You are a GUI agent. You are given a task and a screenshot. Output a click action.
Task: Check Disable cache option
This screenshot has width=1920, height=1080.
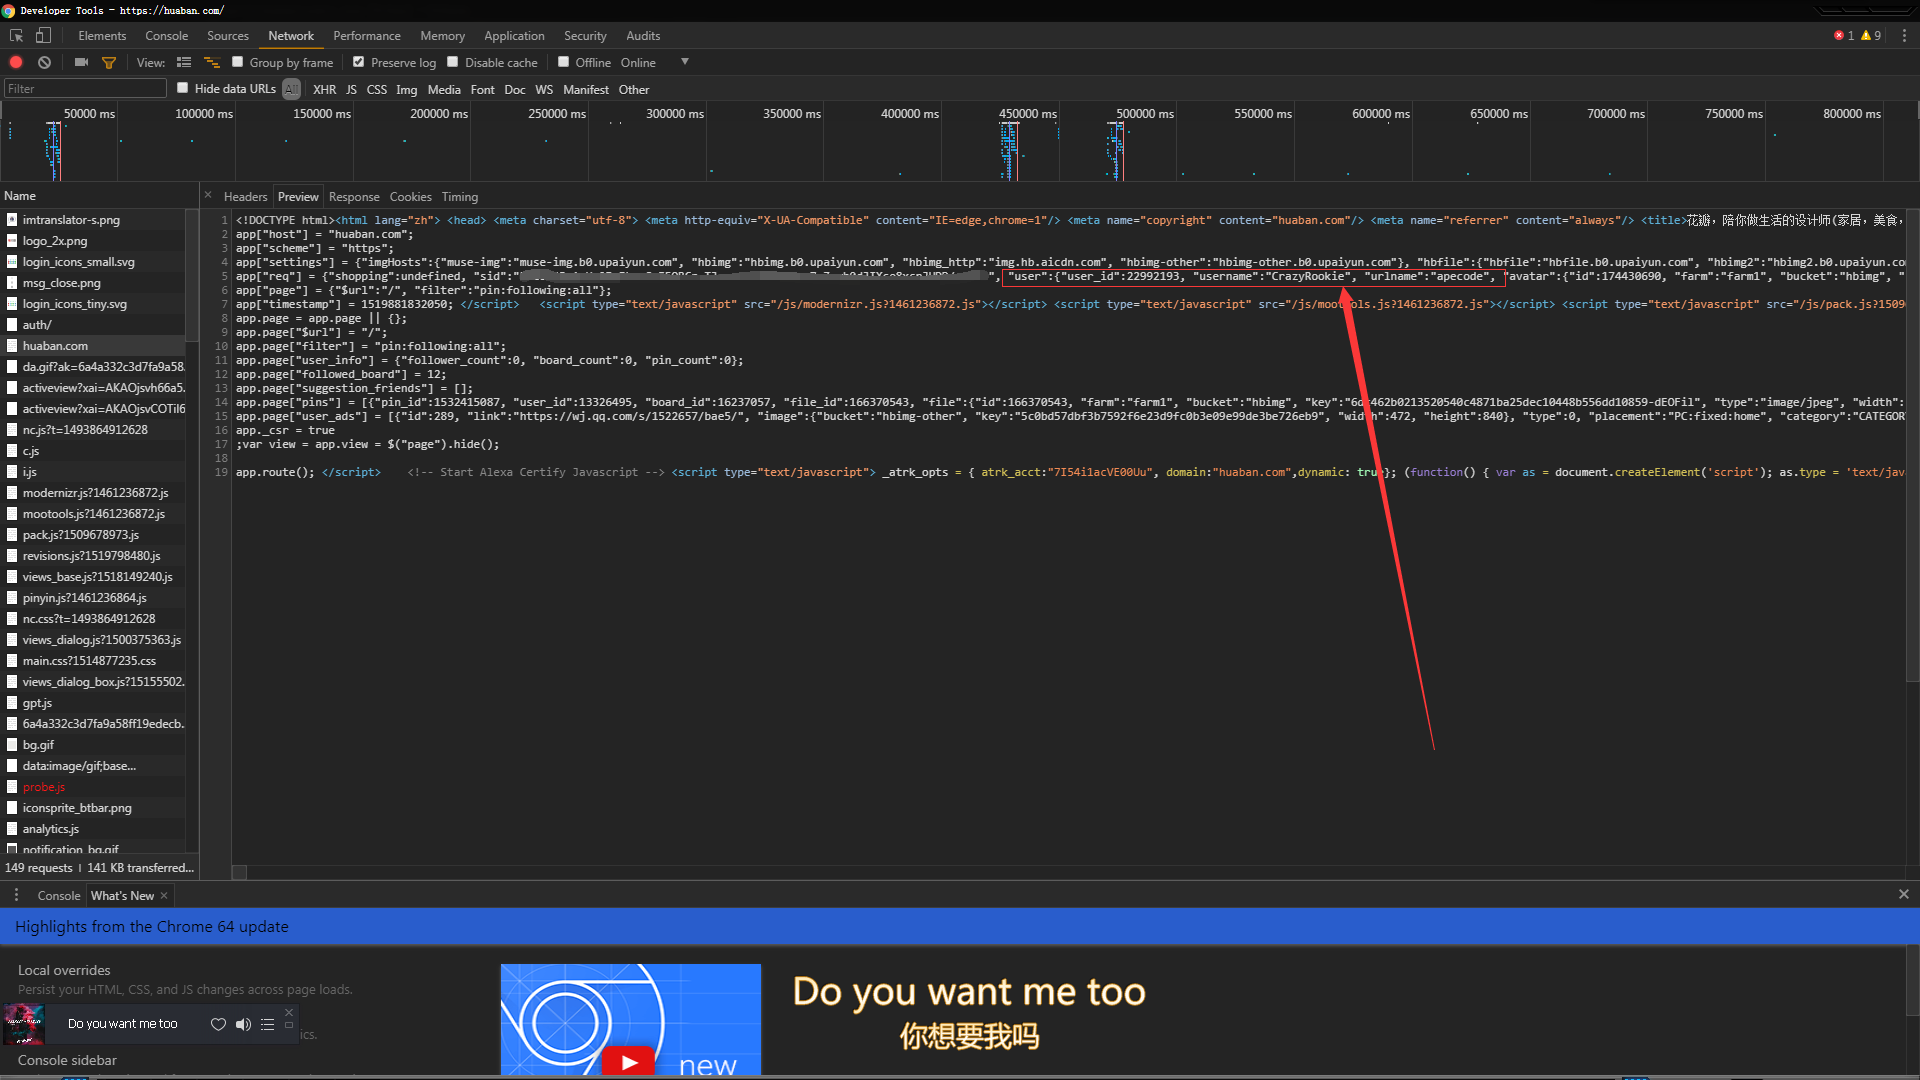(x=453, y=62)
